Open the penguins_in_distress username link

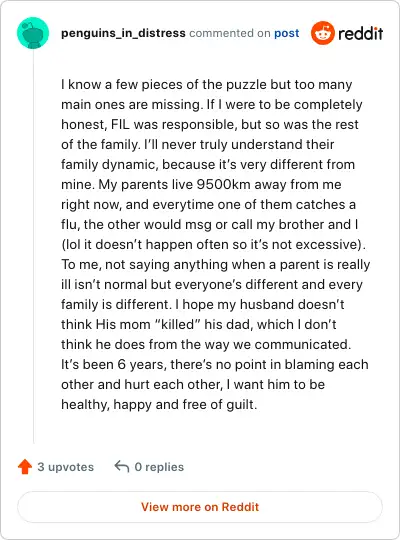pyautogui.click(x=123, y=33)
